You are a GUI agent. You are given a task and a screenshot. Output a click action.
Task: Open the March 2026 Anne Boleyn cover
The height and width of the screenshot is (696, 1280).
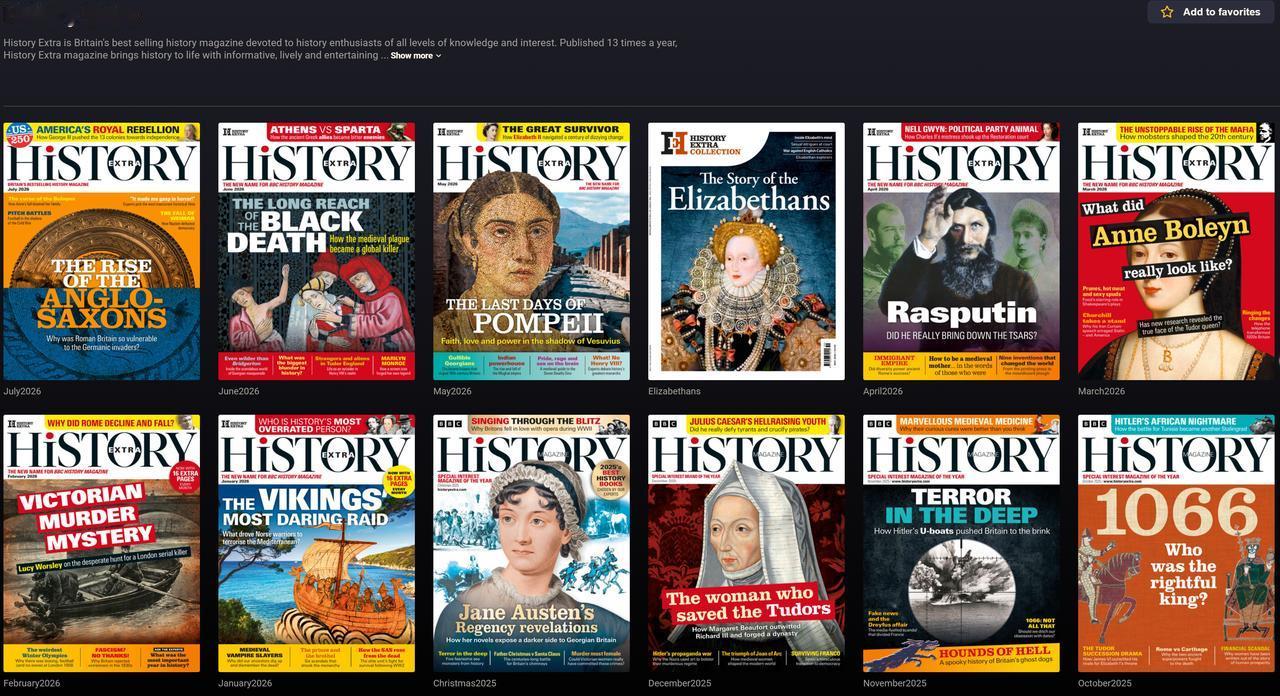point(1176,251)
